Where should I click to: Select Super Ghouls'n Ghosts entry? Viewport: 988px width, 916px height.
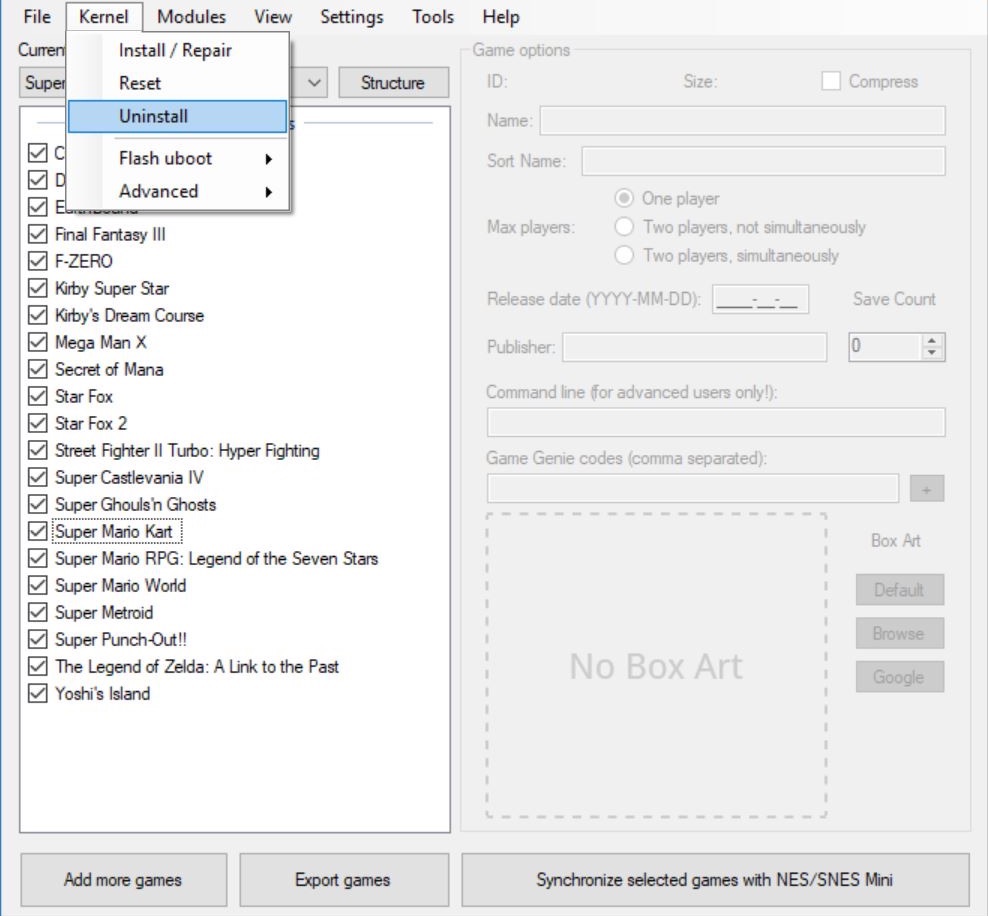pos(135,505)
